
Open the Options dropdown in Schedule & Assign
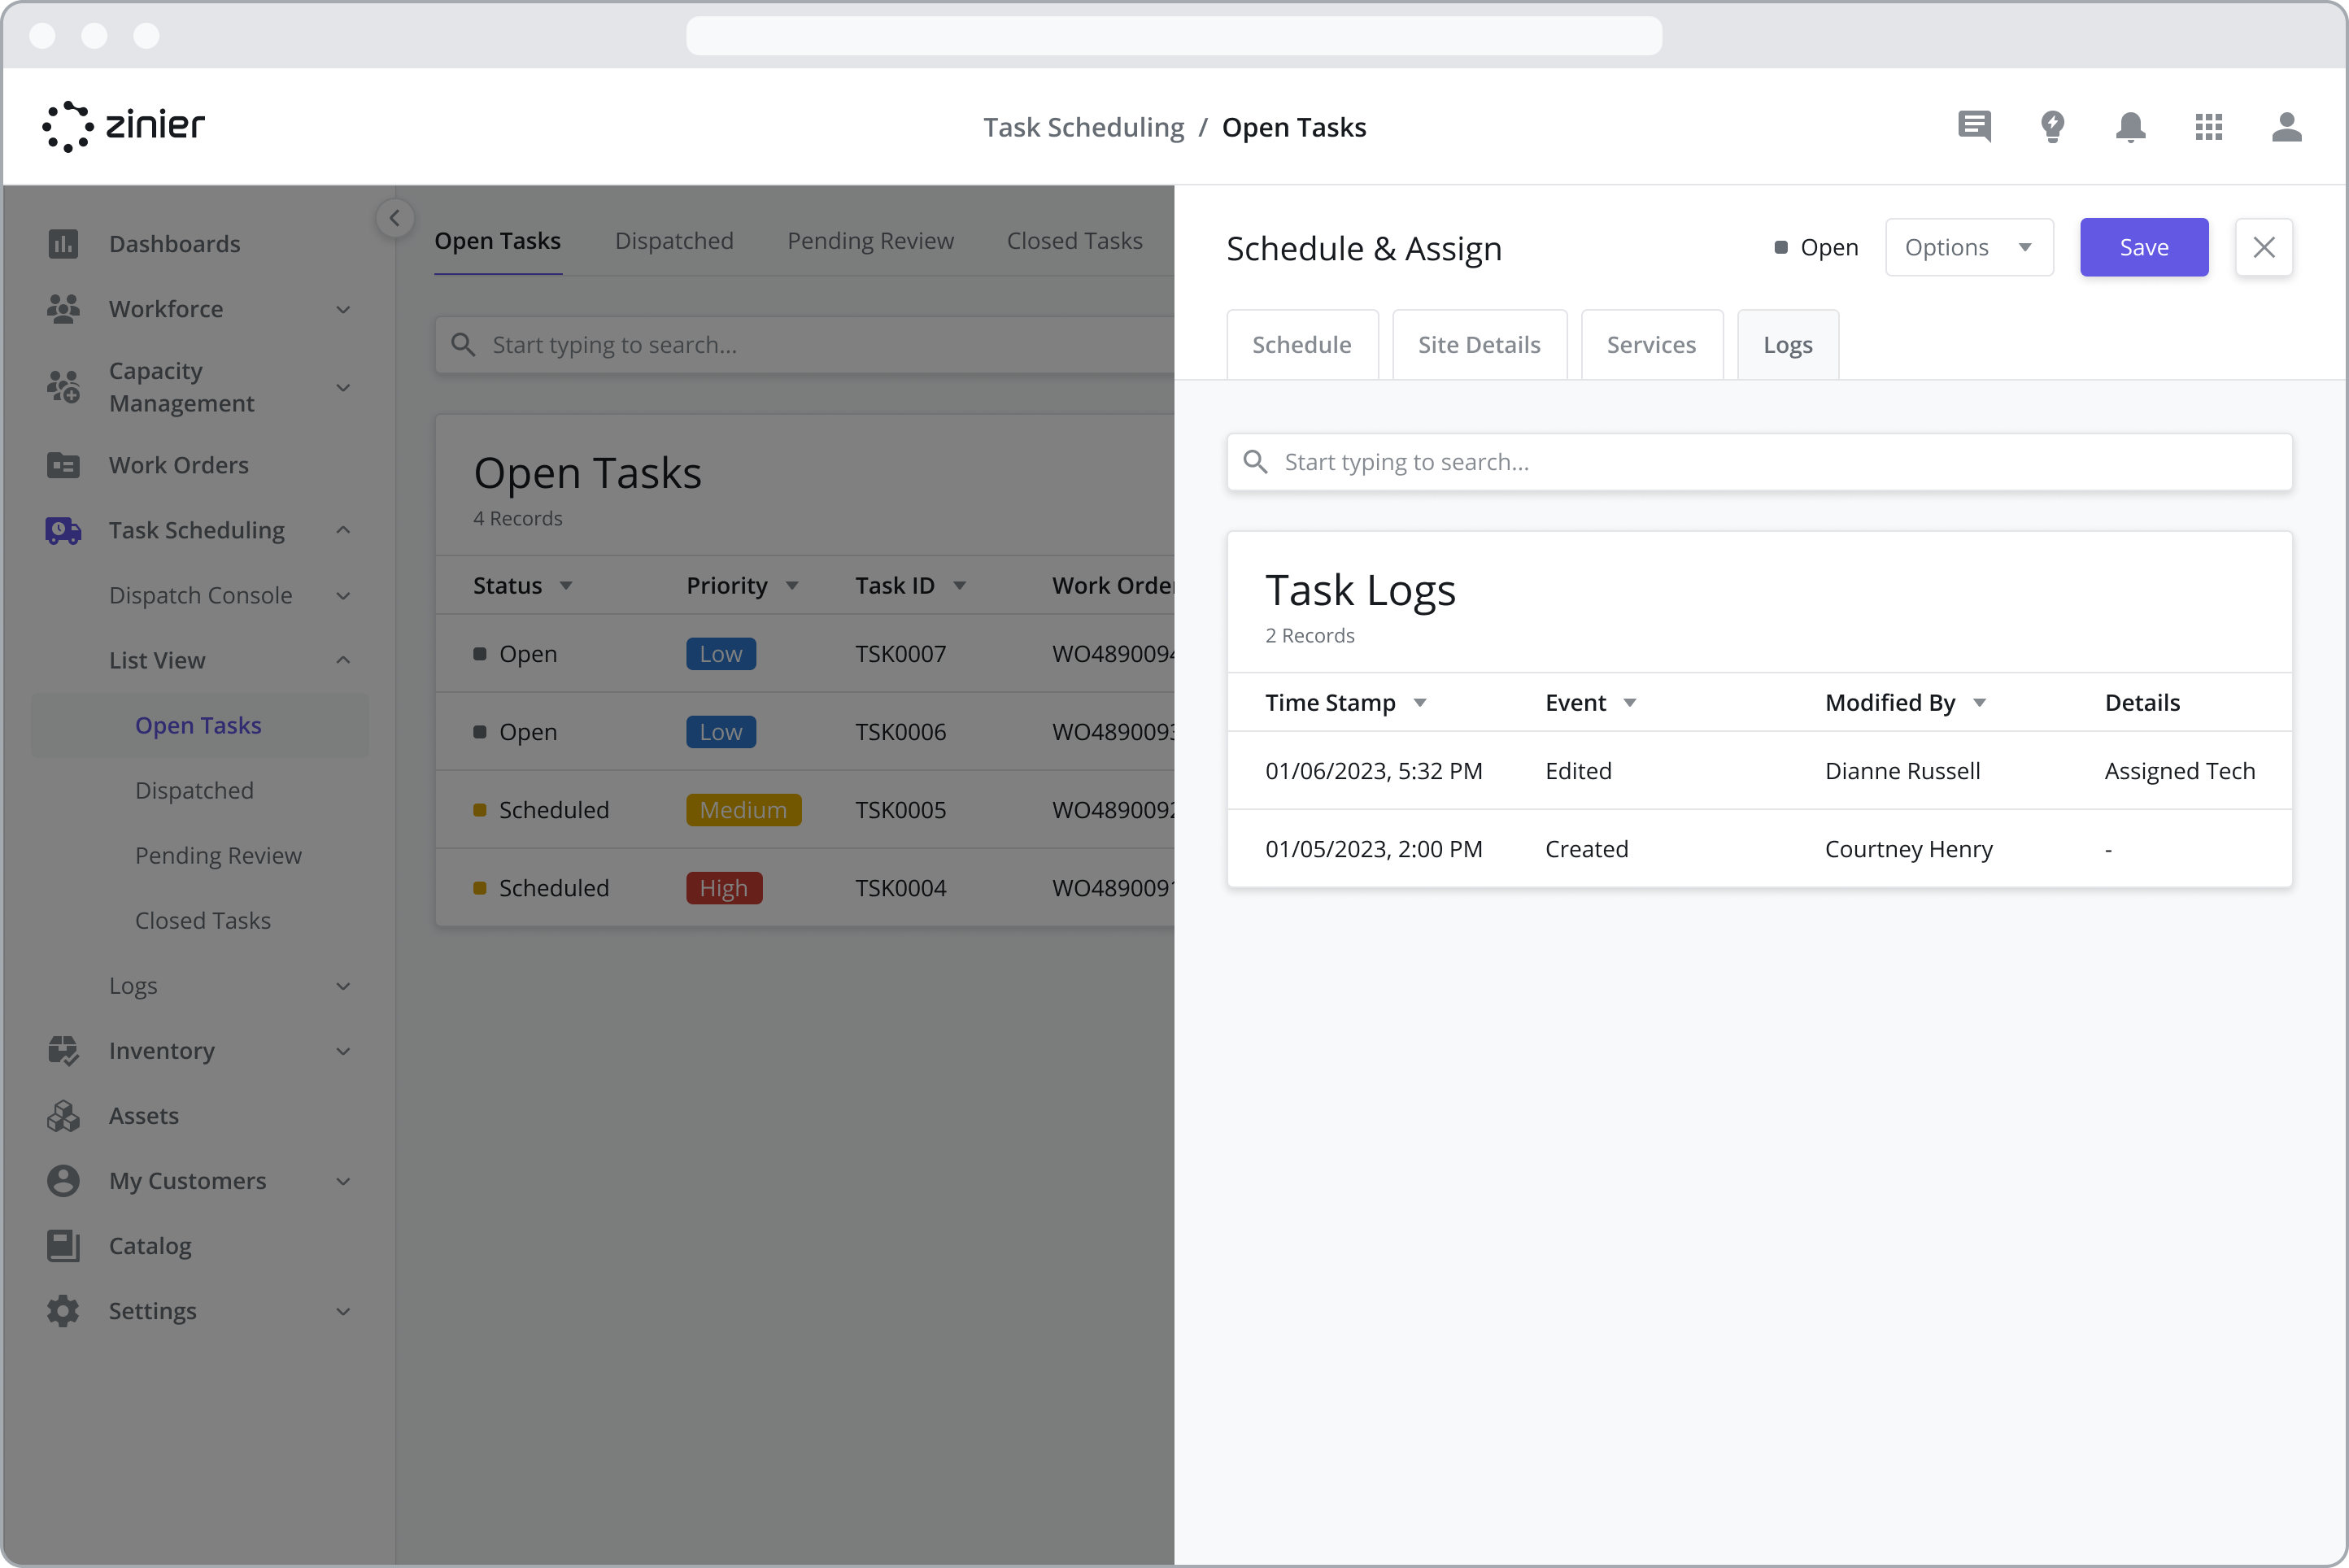click(x=1968, y=247)
